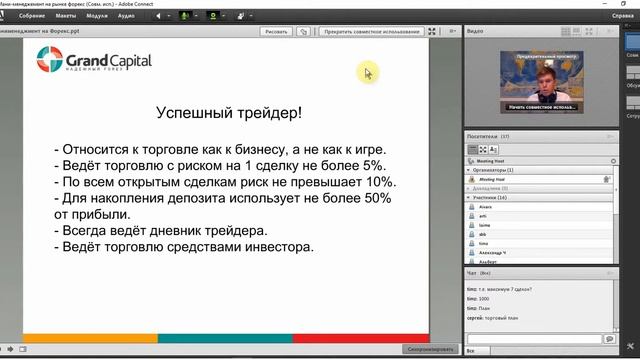
Task: Click Начать совместное использование on video
Action: [542, 107]
